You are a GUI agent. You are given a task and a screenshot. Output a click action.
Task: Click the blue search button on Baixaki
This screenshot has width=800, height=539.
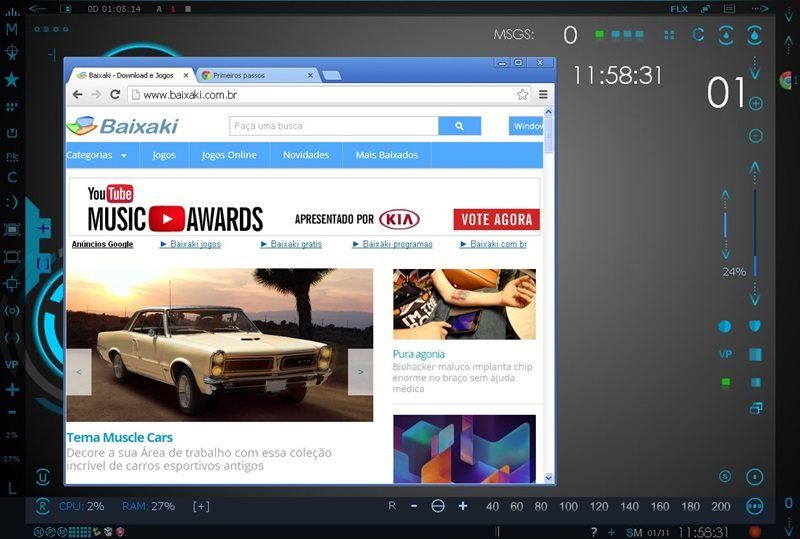click(459, 126)
